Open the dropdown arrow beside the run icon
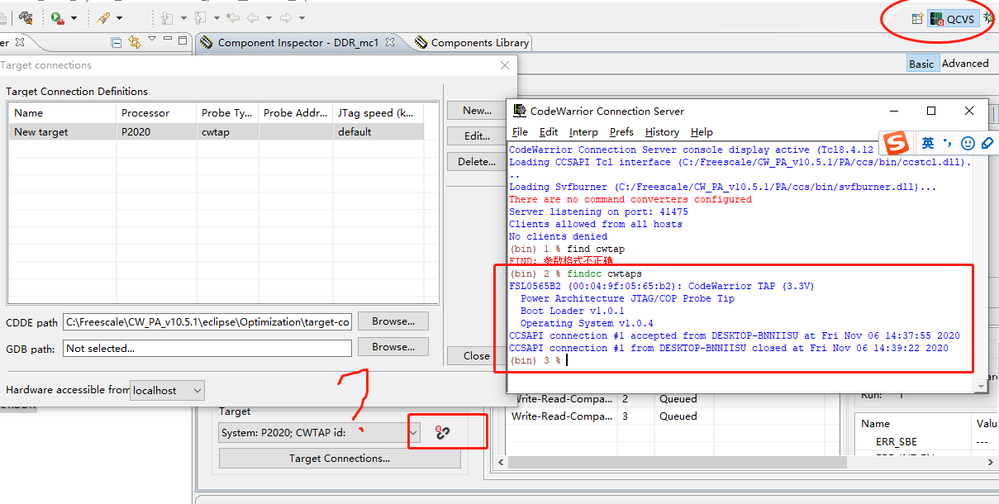999x504 pixels. pyautogui.click(x=74, y=18)
